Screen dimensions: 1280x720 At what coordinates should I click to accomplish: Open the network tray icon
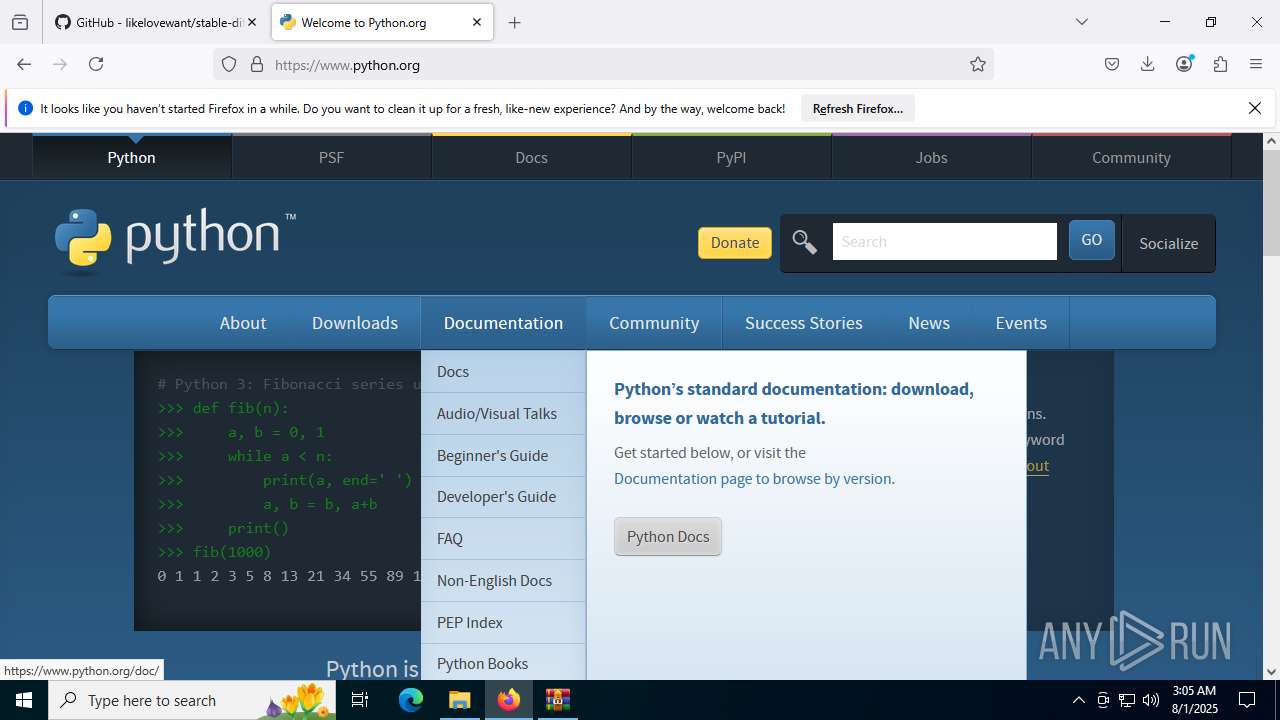1127,700
